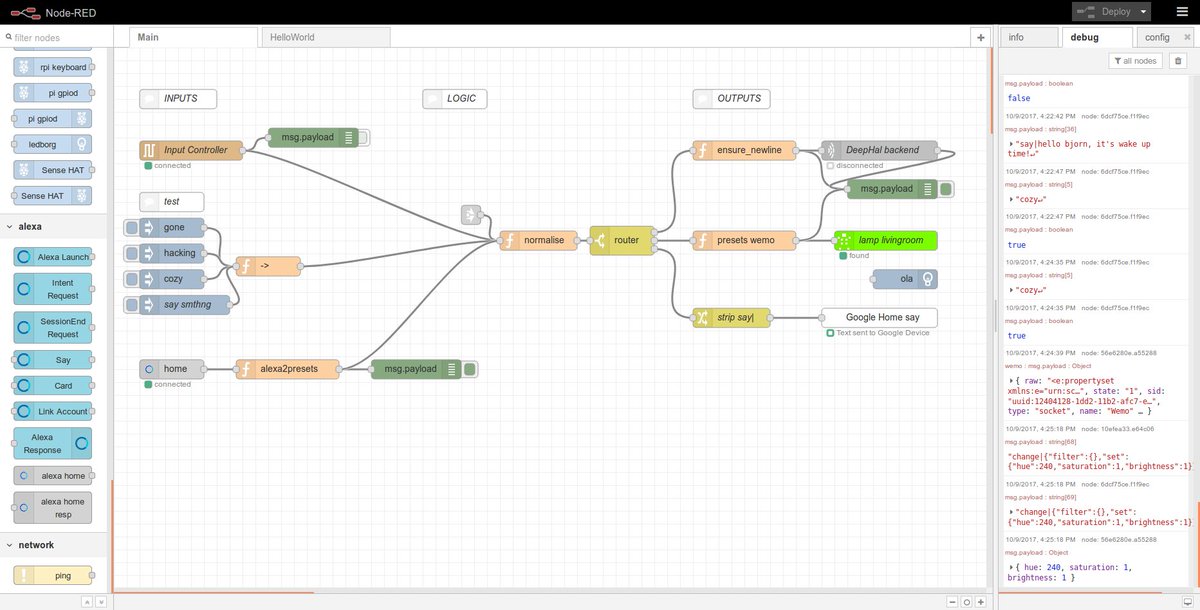Select the presets wemo function node
The width and height of the screenshot is (1200, 610).
coord(745,240)
